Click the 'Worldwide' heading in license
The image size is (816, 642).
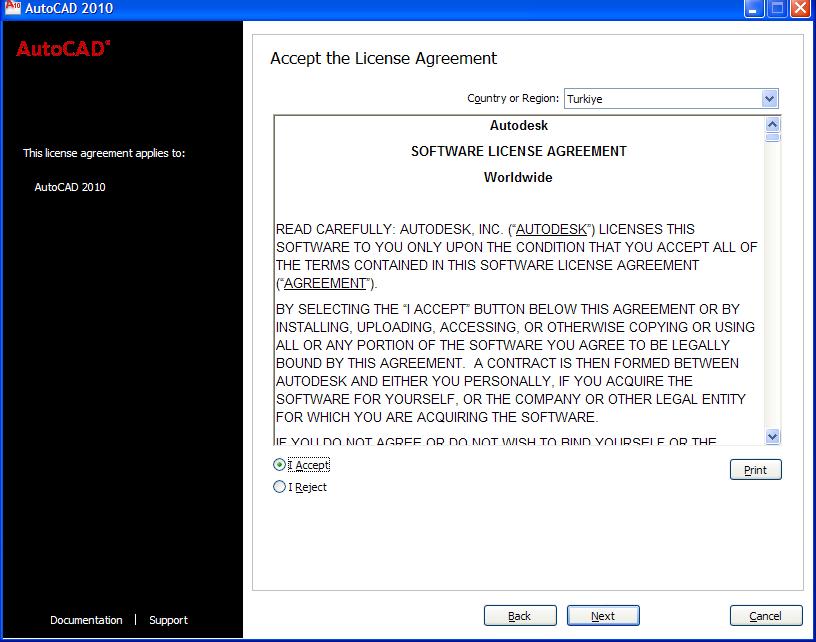[518, 177]
